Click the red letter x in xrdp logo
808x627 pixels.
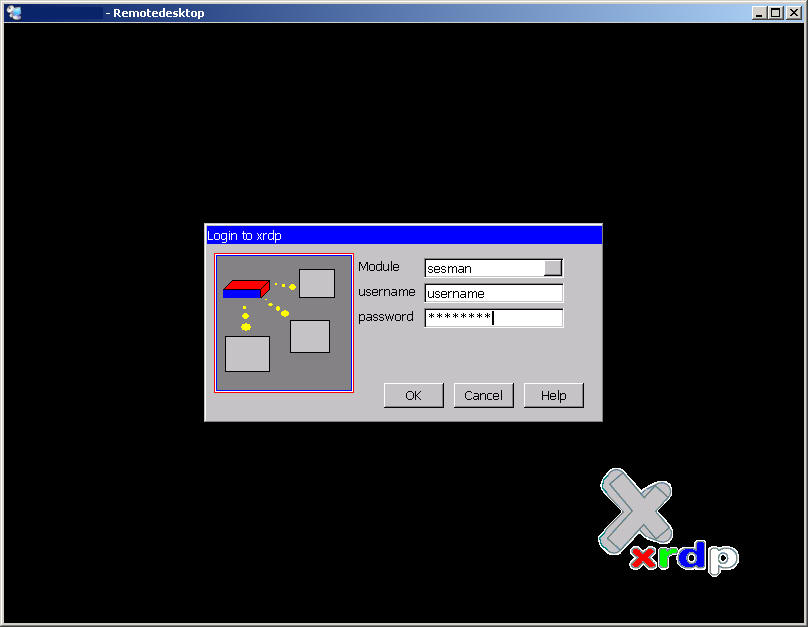[x=644, y=559]
